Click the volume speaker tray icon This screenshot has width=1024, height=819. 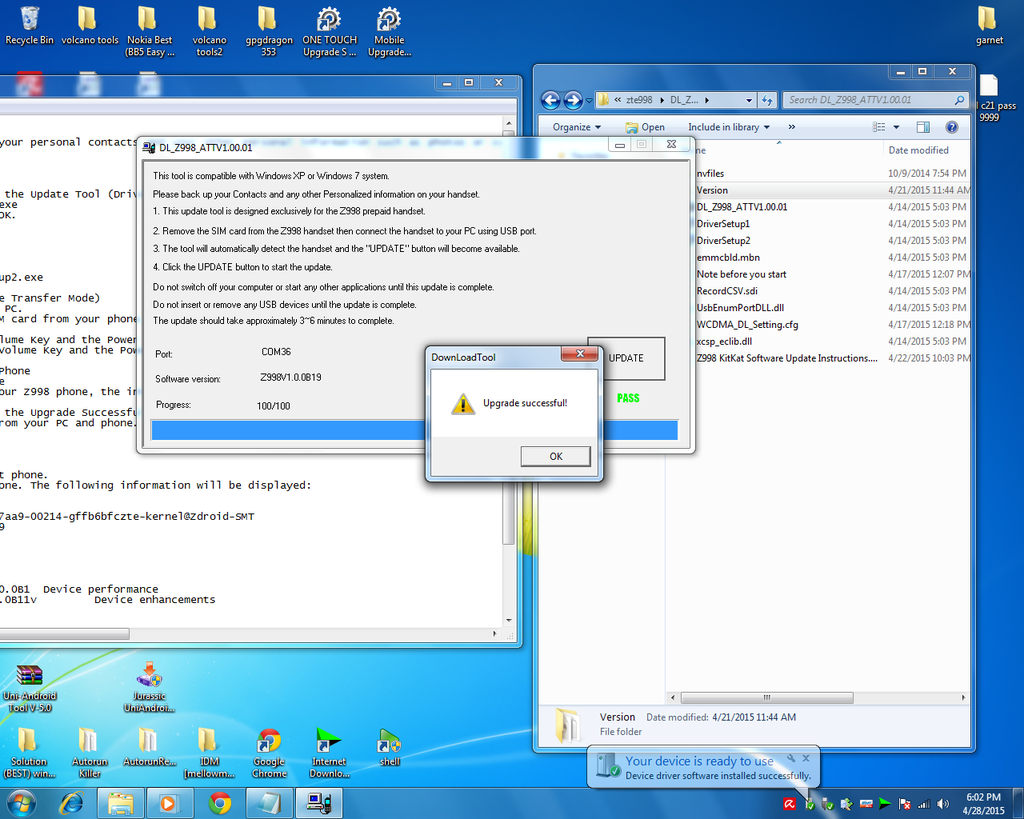click(x=942, y=803)
